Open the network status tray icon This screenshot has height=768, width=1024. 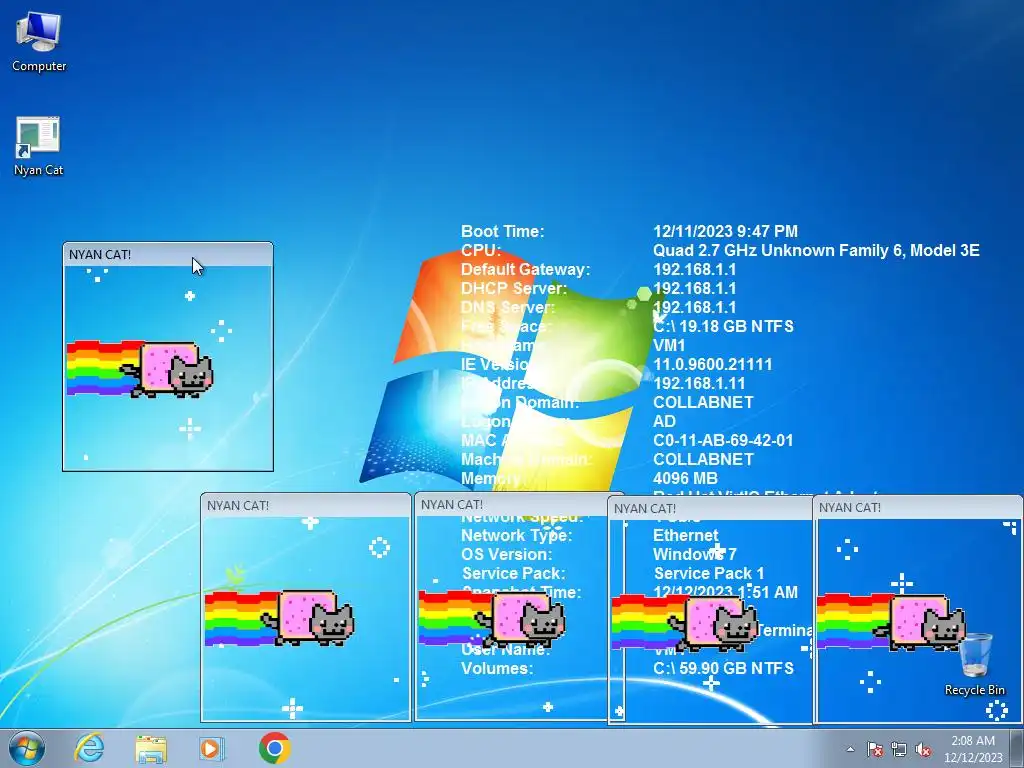click(x=899, y=750)
